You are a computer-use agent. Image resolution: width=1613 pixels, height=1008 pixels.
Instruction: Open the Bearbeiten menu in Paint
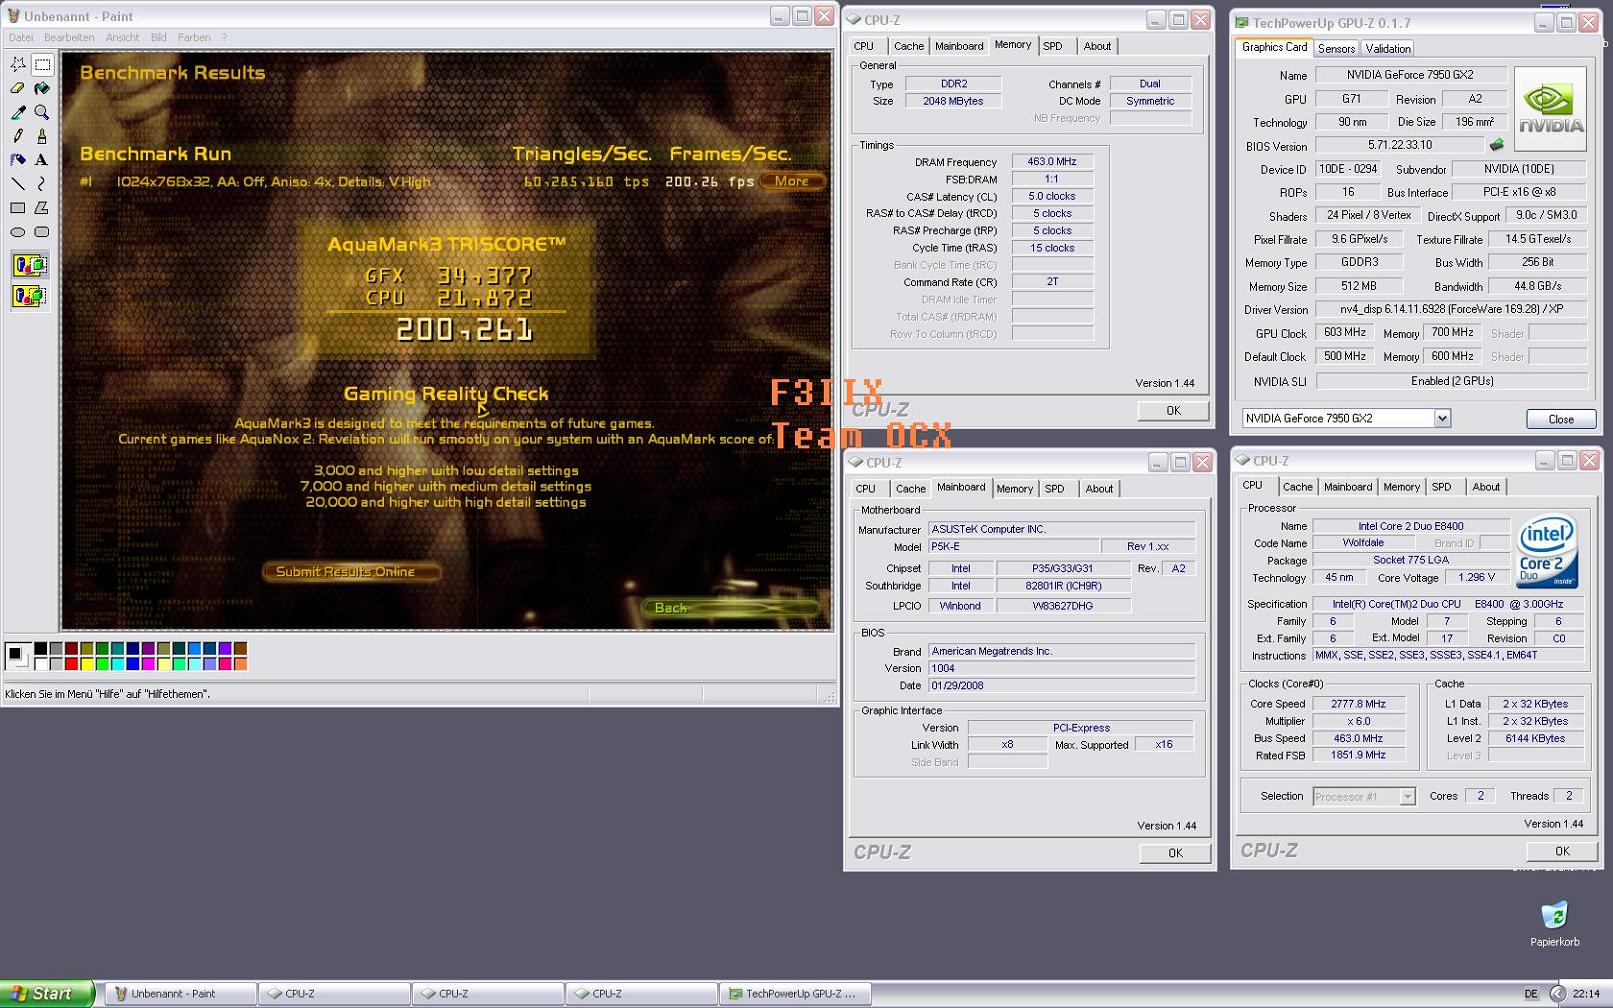click(69, 37)
